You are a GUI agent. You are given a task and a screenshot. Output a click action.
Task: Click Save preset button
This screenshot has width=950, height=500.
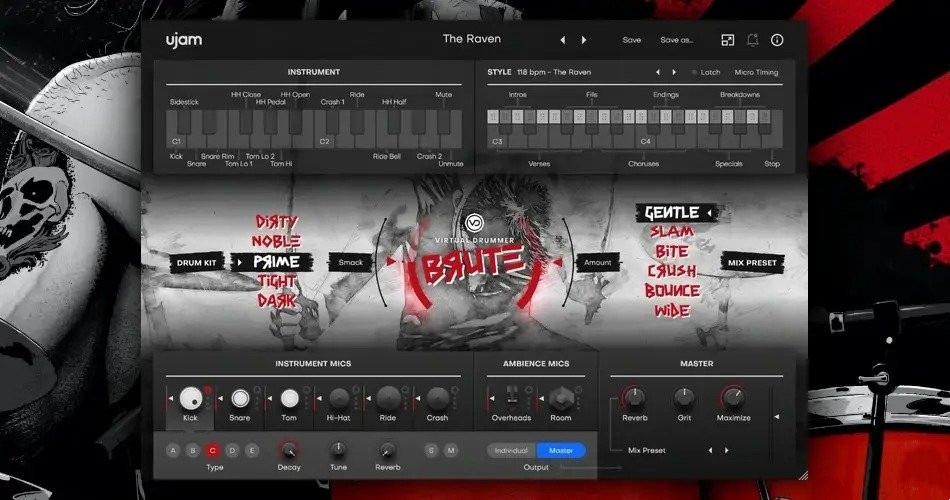[631, 40]
